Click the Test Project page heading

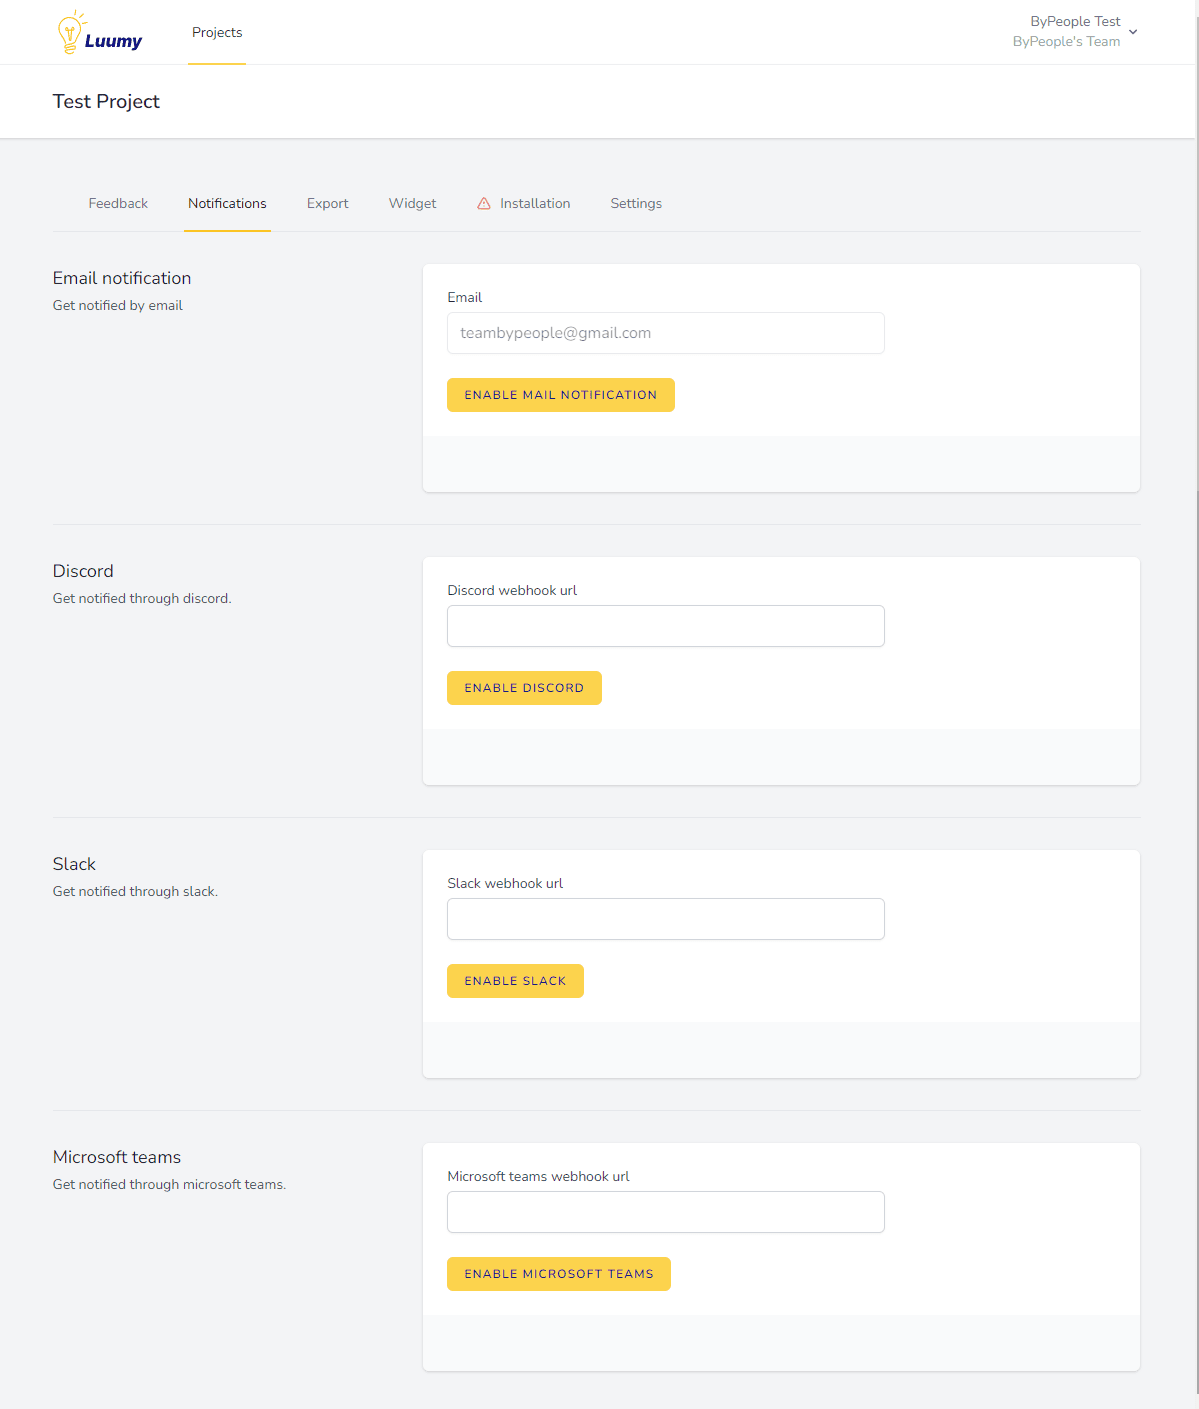coord(106,101)
